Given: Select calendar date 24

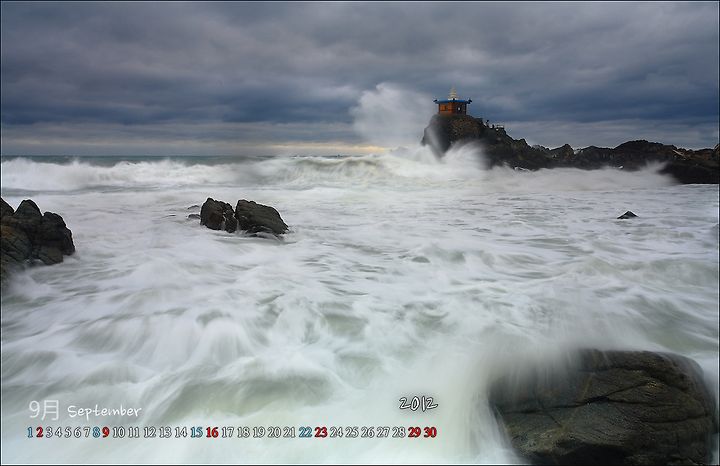Looking at the screenshot, I should (x=337, y=432).
